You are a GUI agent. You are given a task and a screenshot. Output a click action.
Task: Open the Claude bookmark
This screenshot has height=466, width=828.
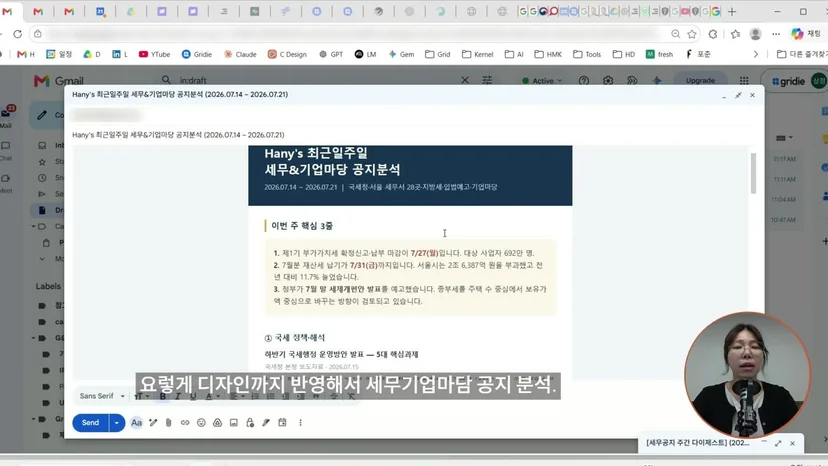(x=240, y=54)
